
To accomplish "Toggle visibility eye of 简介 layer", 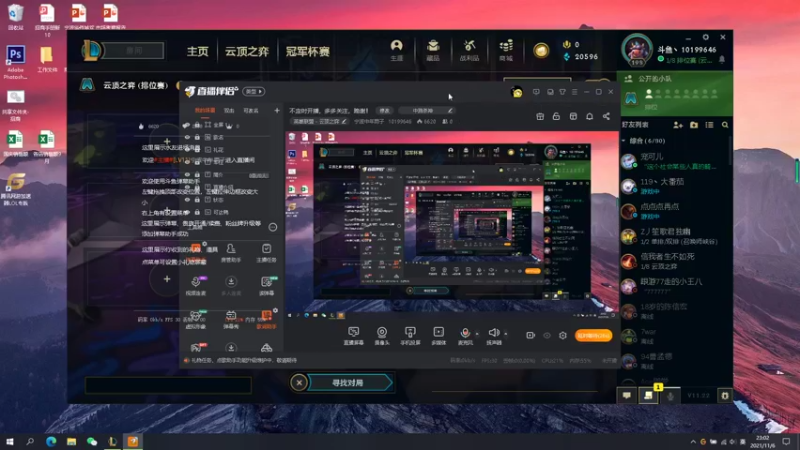I will pyautogui.click(x=187, y=174).
